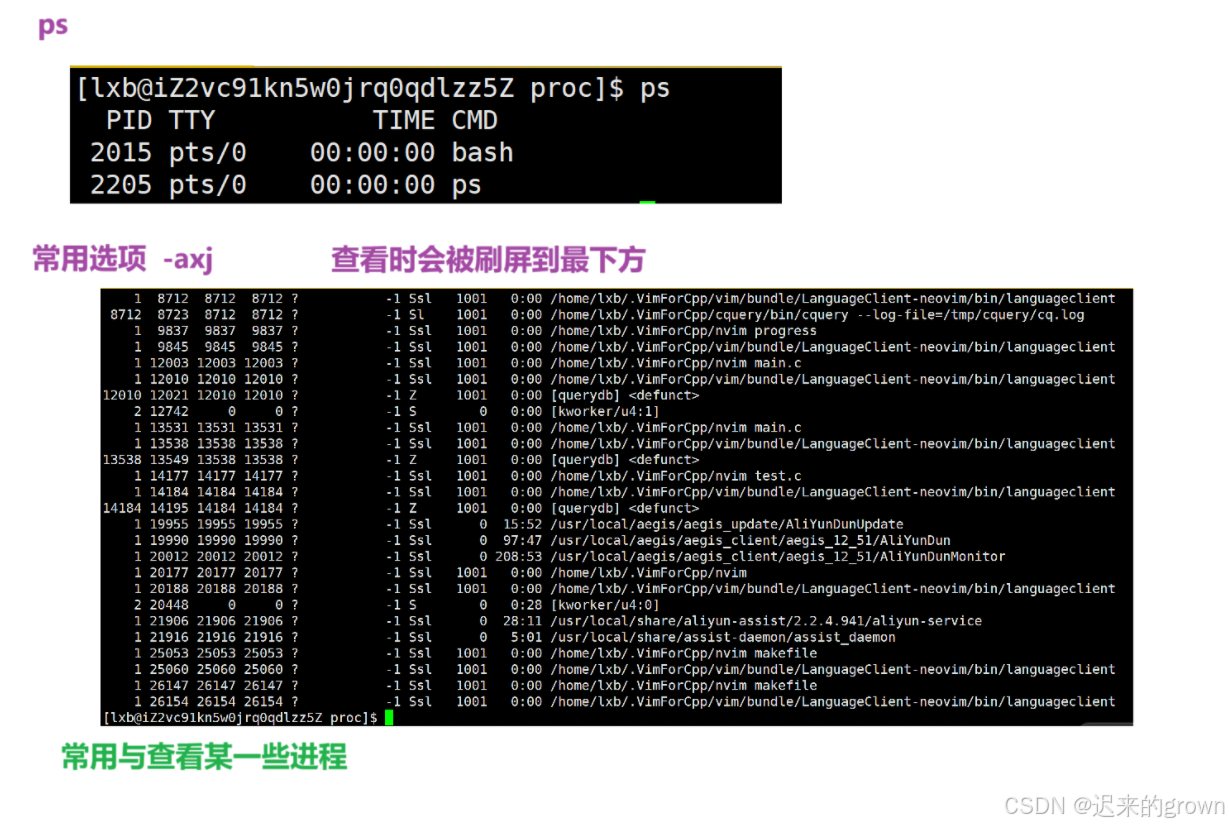The image size is (1229, 825).
Task: Select the "TTY" column header
Action: tap(192, 121)
